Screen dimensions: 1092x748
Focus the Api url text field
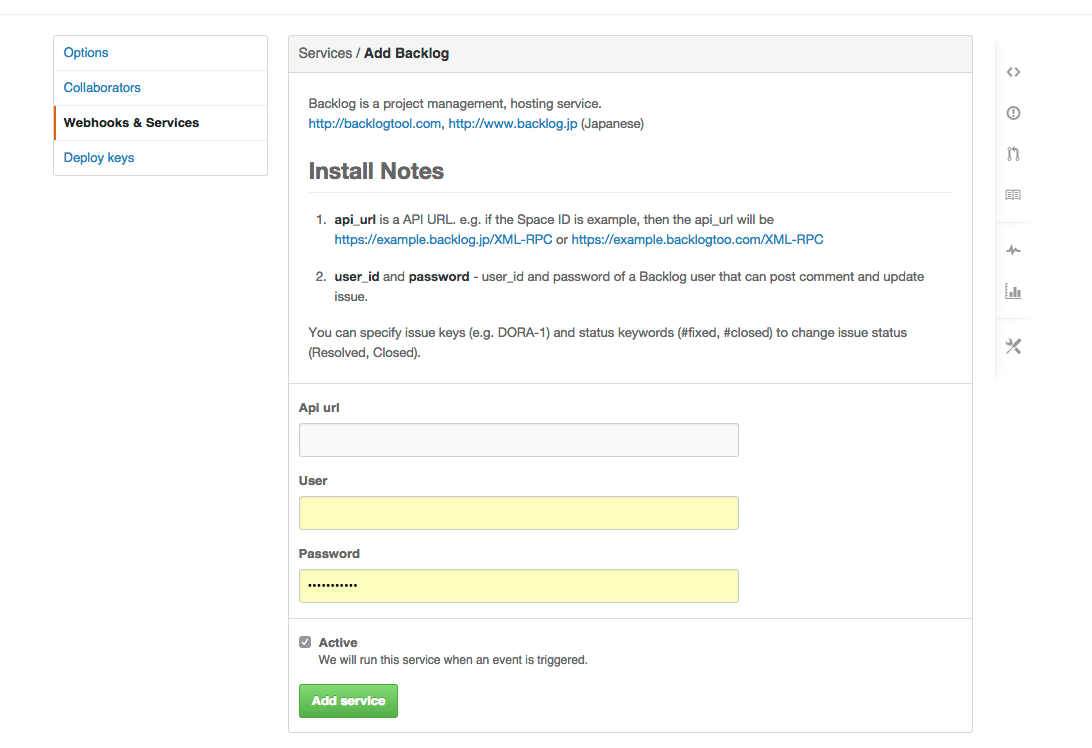[x=518, y=440]
